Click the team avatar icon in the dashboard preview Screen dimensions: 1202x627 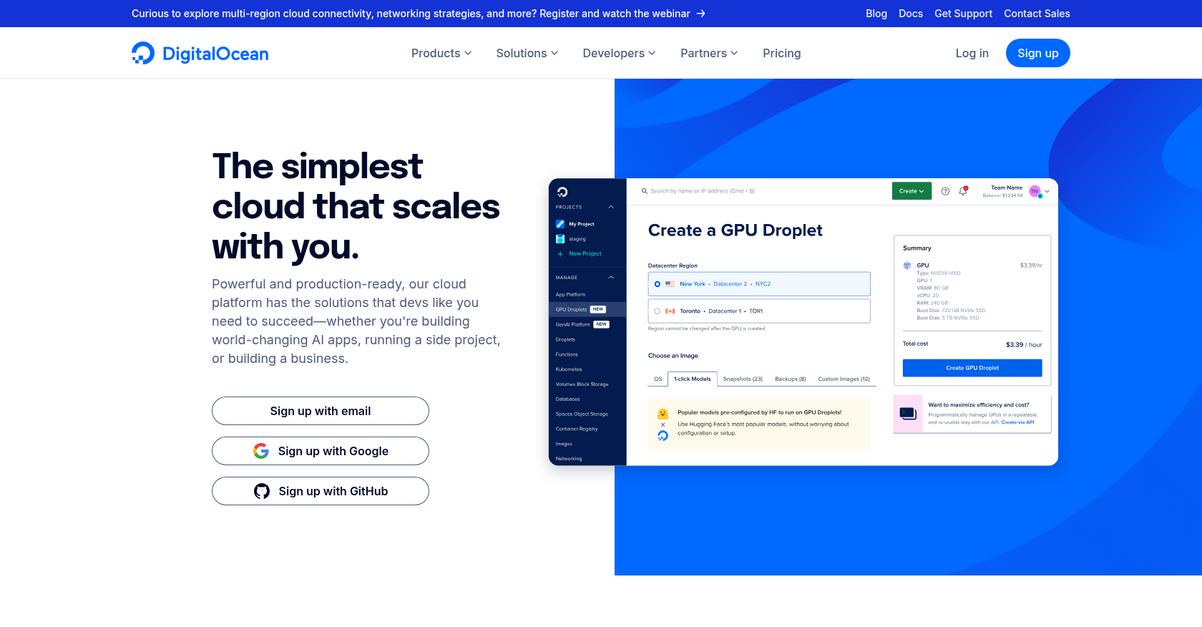click(x=1035, y=191)
